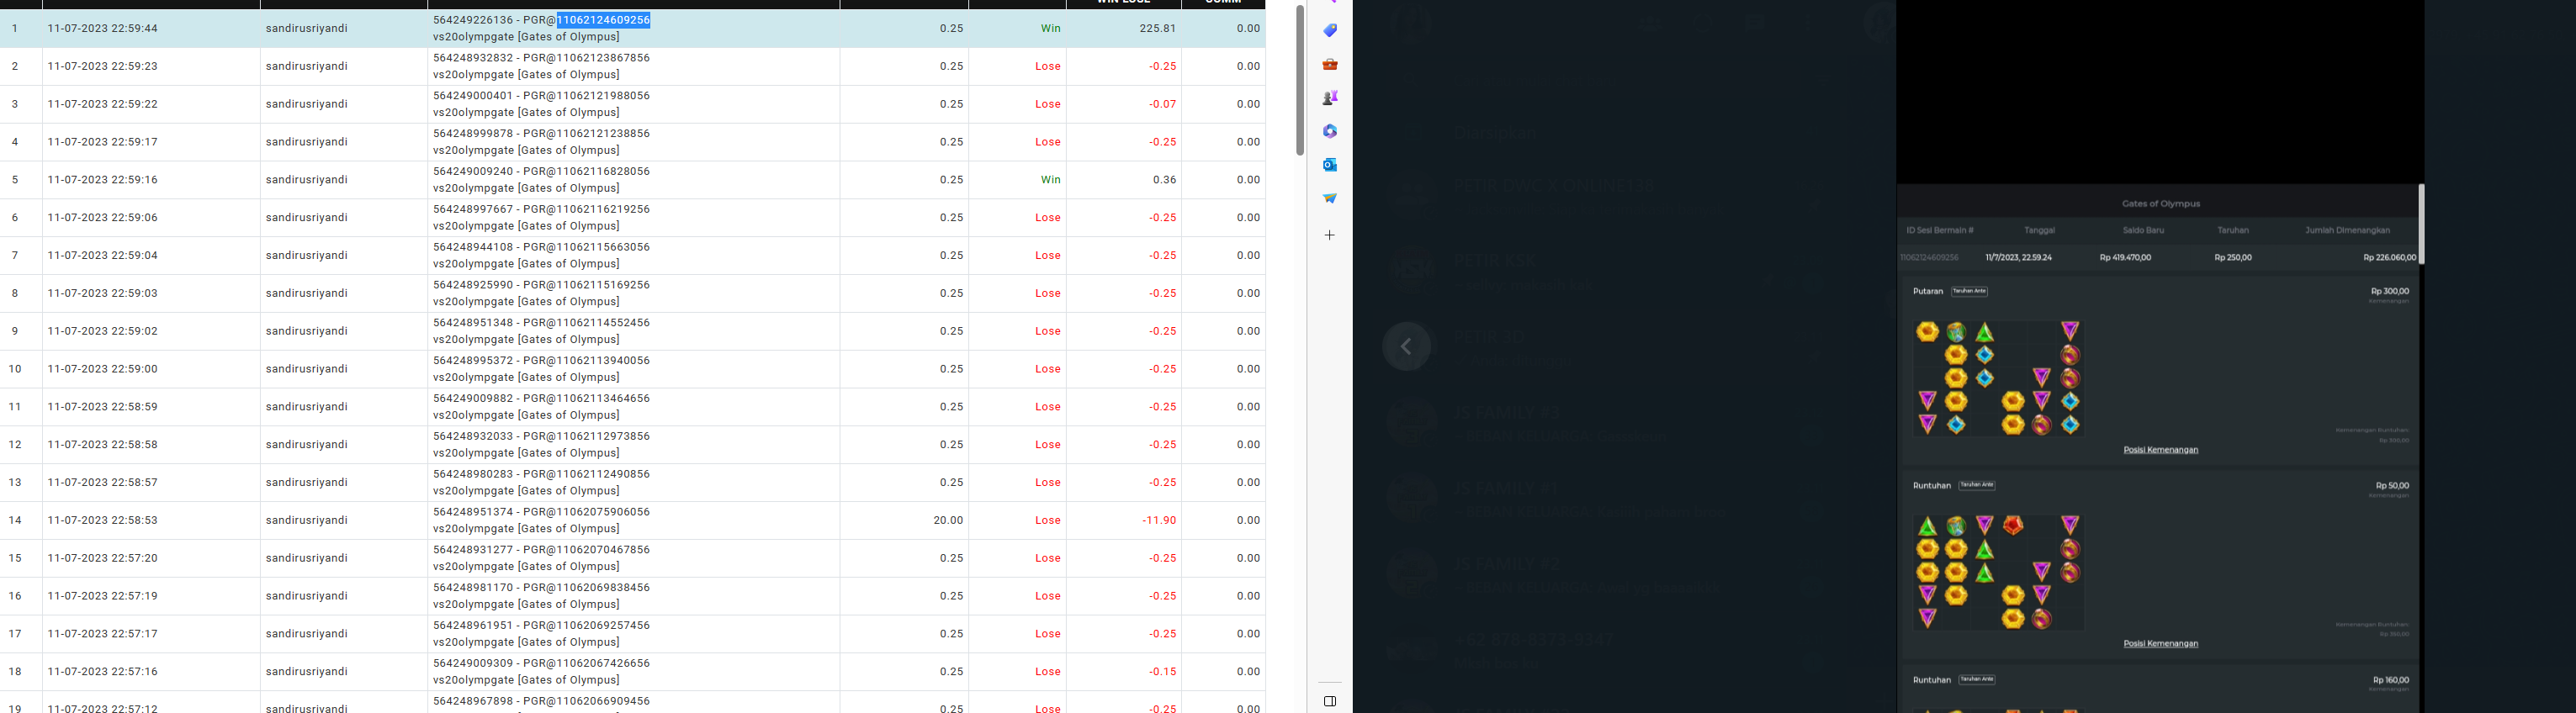Click Taruhan Ante badge in Rp 50,00 Runtuhan
Screen dimensions: 2576x713
pos(1977,485)
